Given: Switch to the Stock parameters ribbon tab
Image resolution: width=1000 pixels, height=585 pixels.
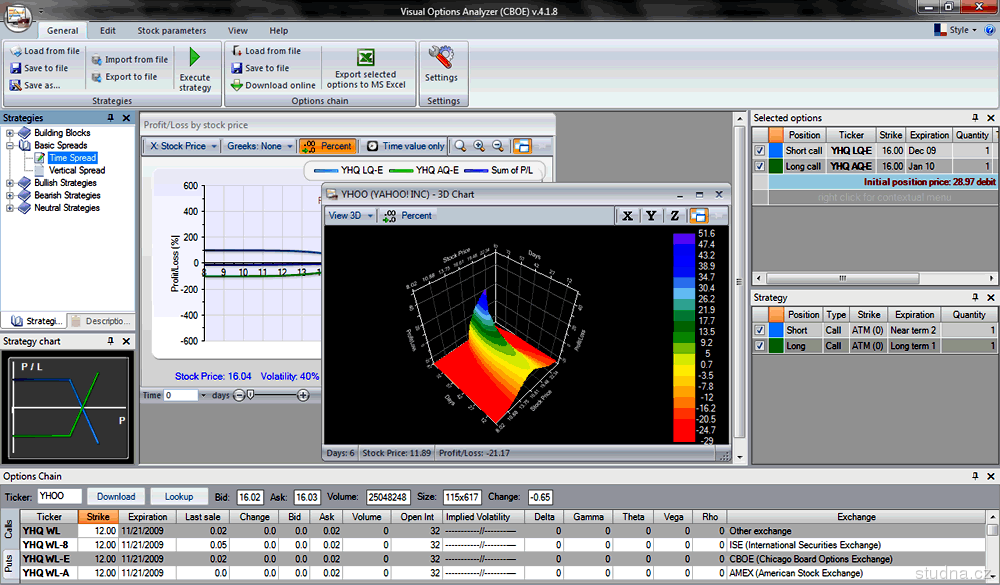Looking at the screenshot, I should (x=171, y=31).
